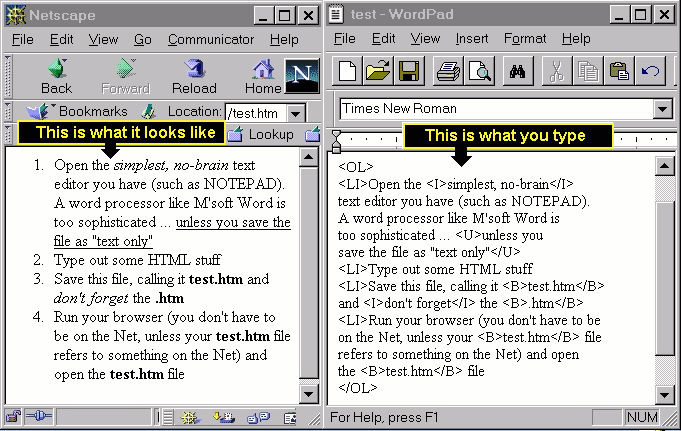Click Netscape scrollbar down arrow
This screenshot has height=431, width=681.
(x=309, y=394)
